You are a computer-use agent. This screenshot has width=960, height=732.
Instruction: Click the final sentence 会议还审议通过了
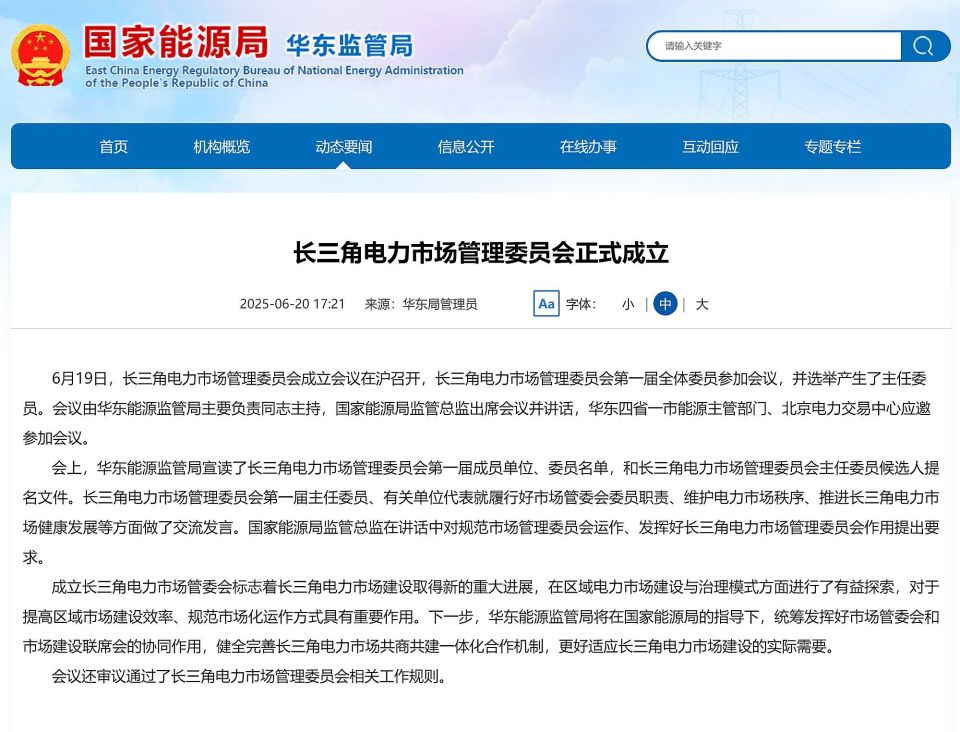tap(249, 676)
